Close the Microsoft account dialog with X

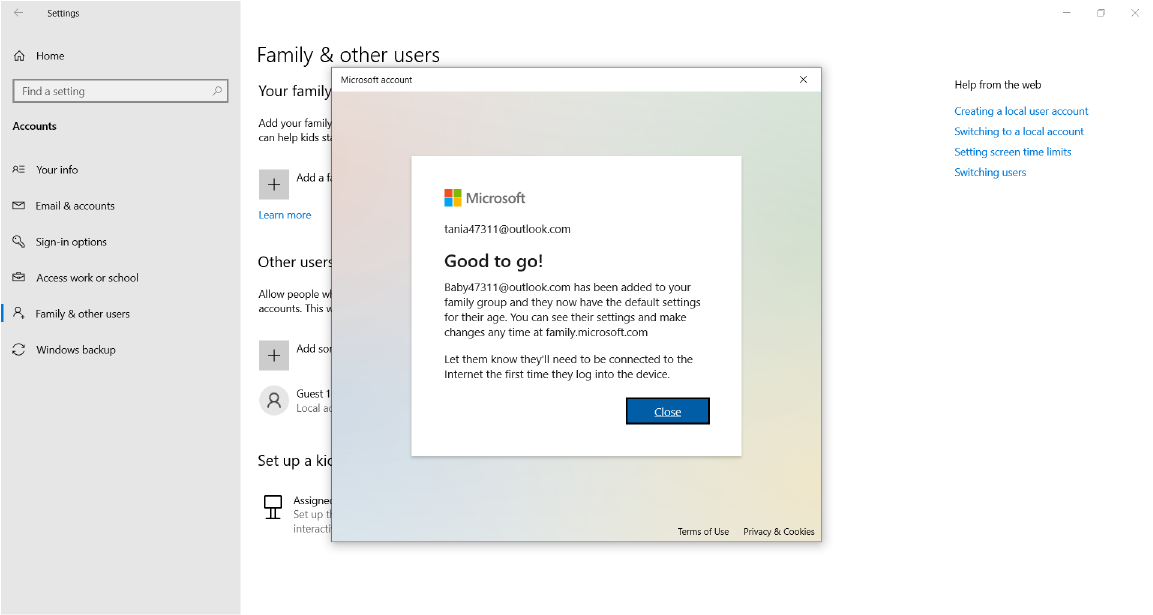coord(803,80)
